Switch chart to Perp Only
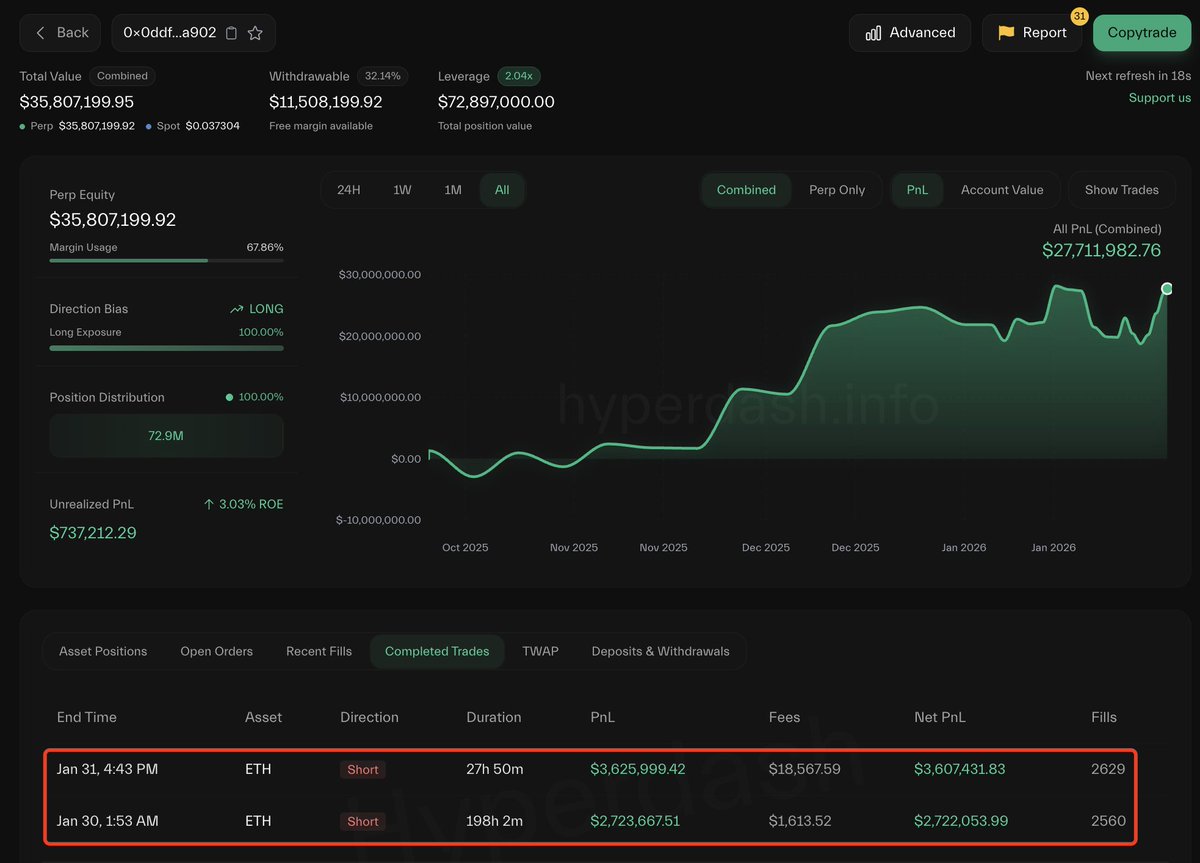Viewport: 1200px width, 863px height. (x=836, y=190)
